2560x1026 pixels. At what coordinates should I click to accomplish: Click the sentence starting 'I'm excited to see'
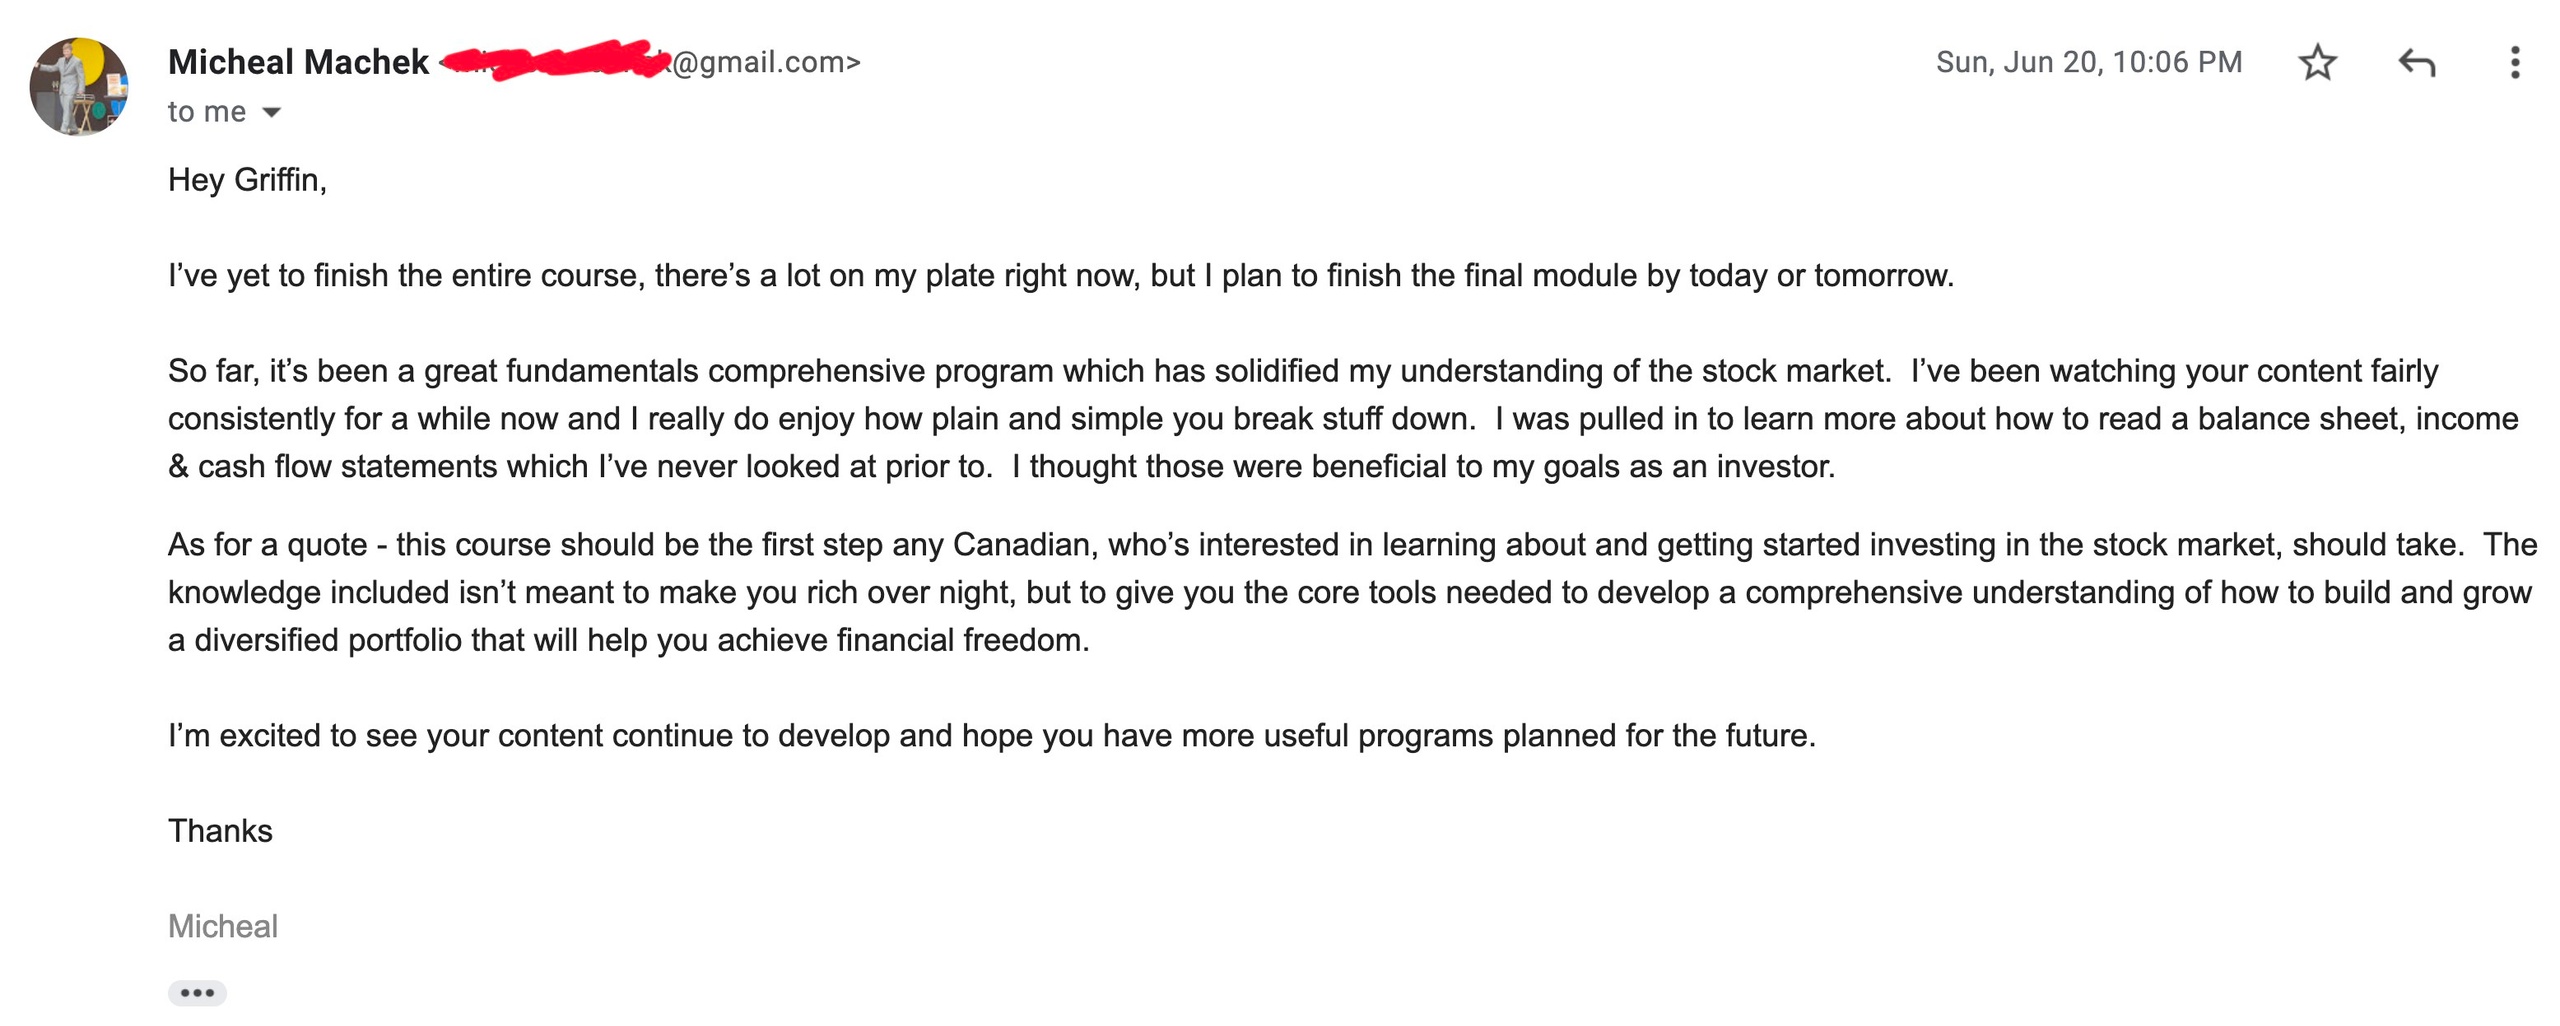990,736
